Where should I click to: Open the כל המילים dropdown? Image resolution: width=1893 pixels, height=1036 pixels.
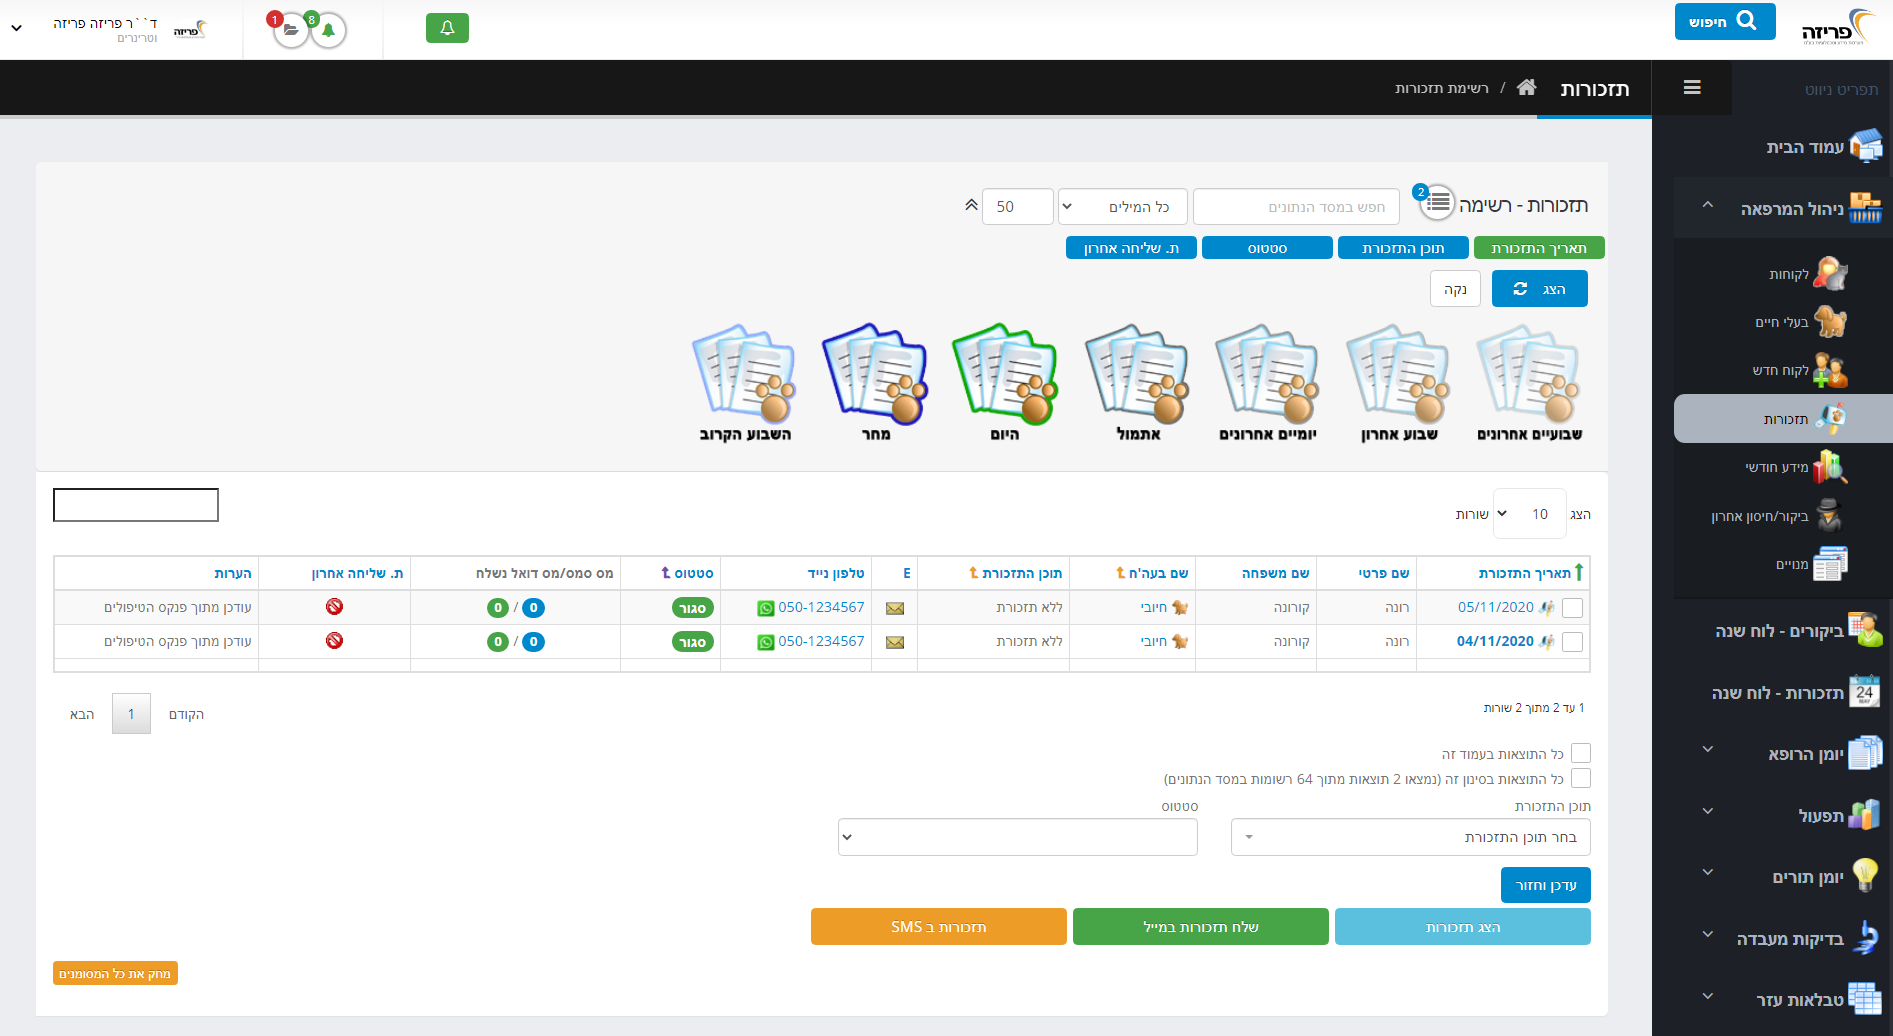coord(1122,207)
